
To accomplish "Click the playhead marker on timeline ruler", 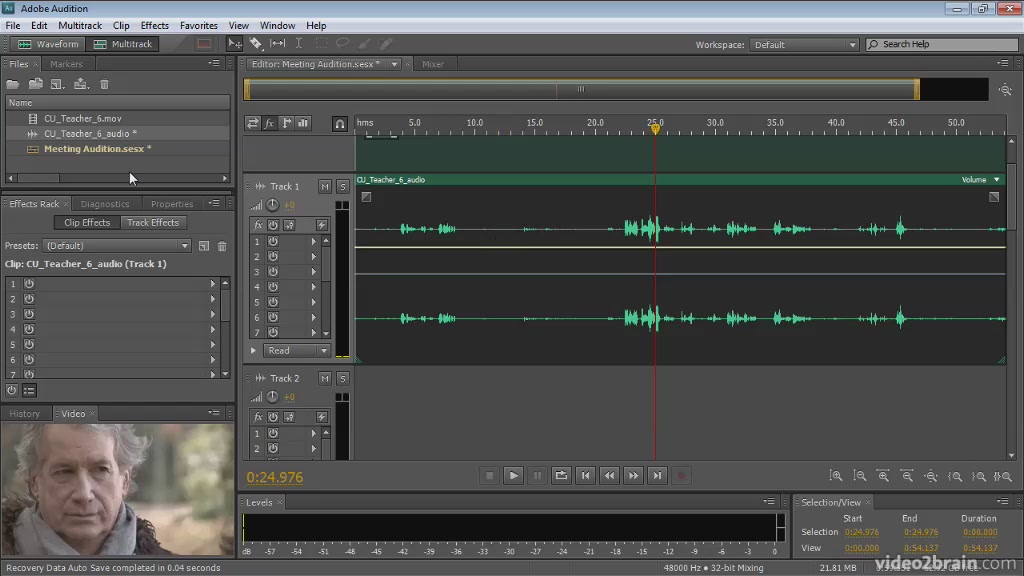I will pos(655,128).
